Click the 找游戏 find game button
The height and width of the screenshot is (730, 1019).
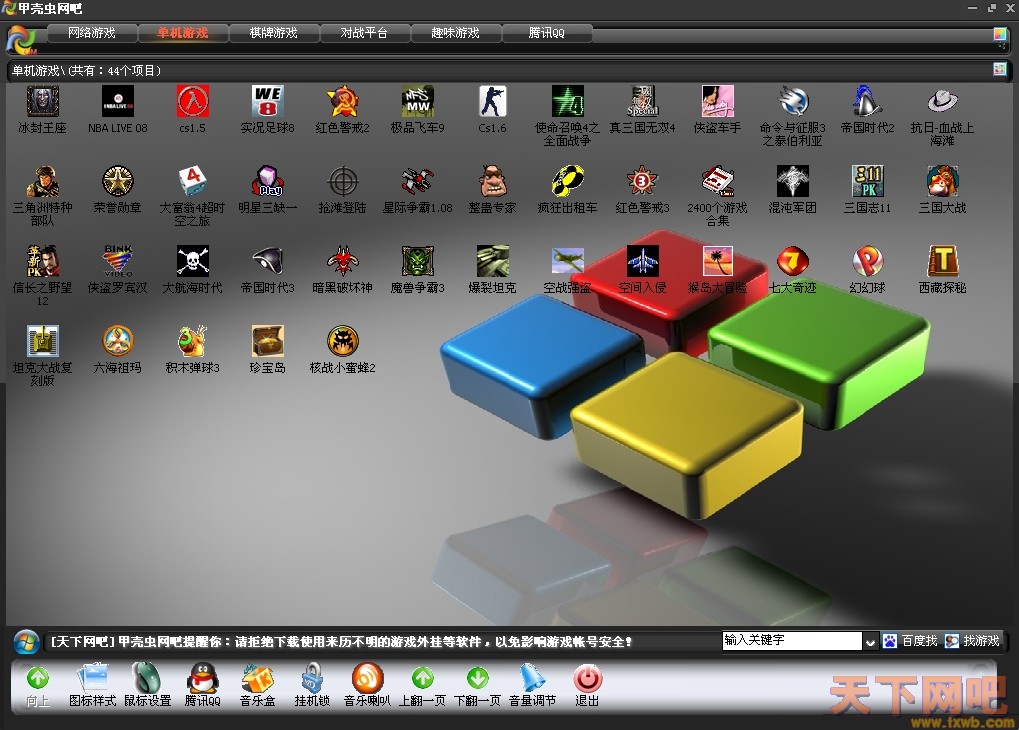tap(972, 642)
